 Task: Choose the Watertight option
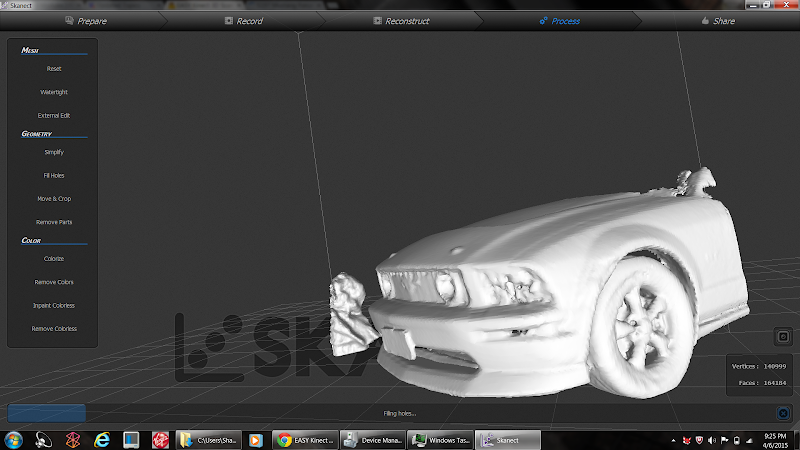click(54, 92)
